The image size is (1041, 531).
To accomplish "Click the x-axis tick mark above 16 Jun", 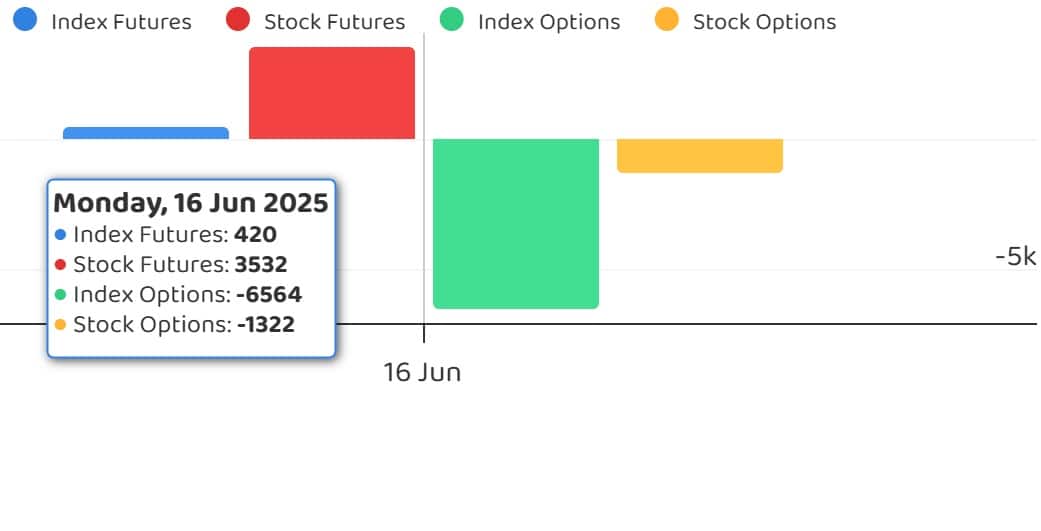I will [x=424, y=333].
